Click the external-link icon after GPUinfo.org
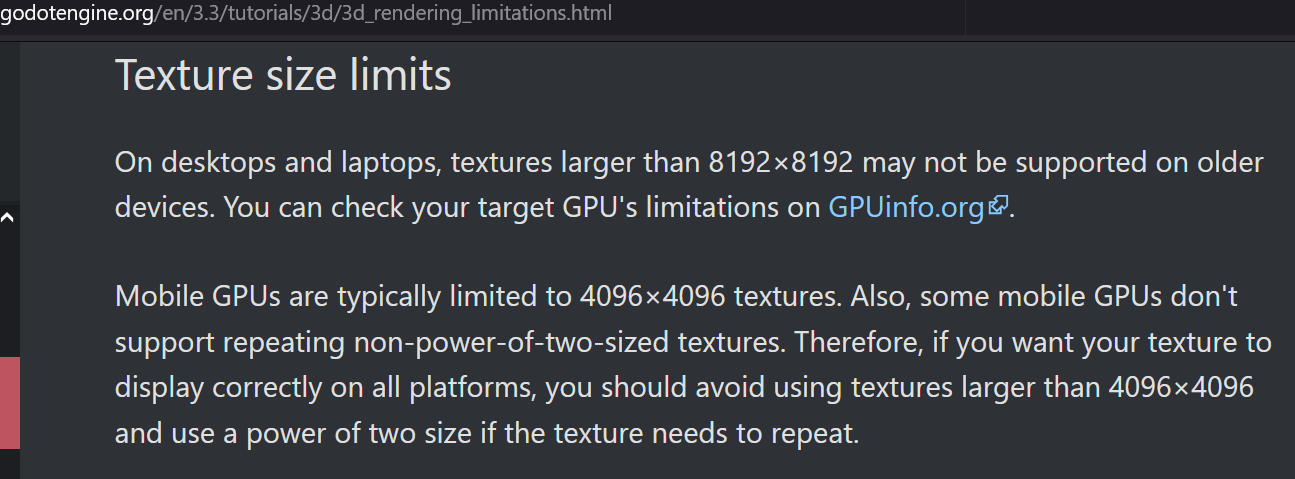 998,207
